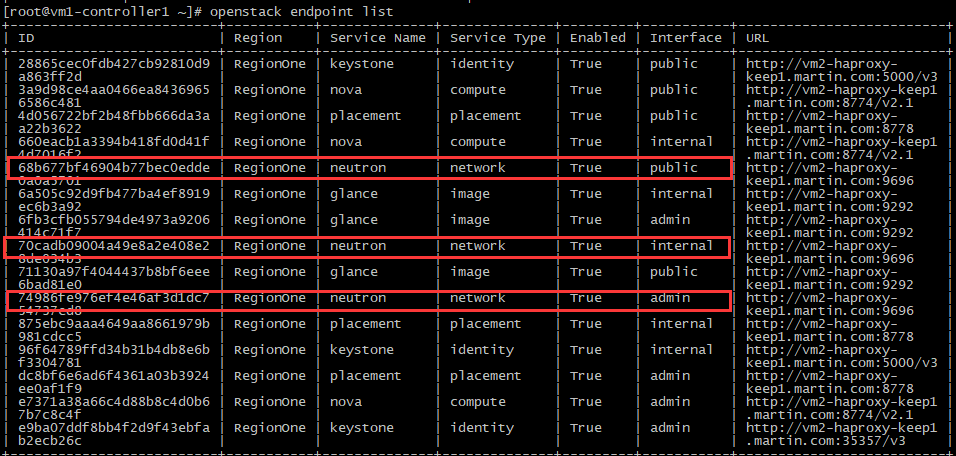This screenshot has width=956, height=456.
Task: Click the highlighted neutron internal endpoint row
Action: (x=368, y=246)
